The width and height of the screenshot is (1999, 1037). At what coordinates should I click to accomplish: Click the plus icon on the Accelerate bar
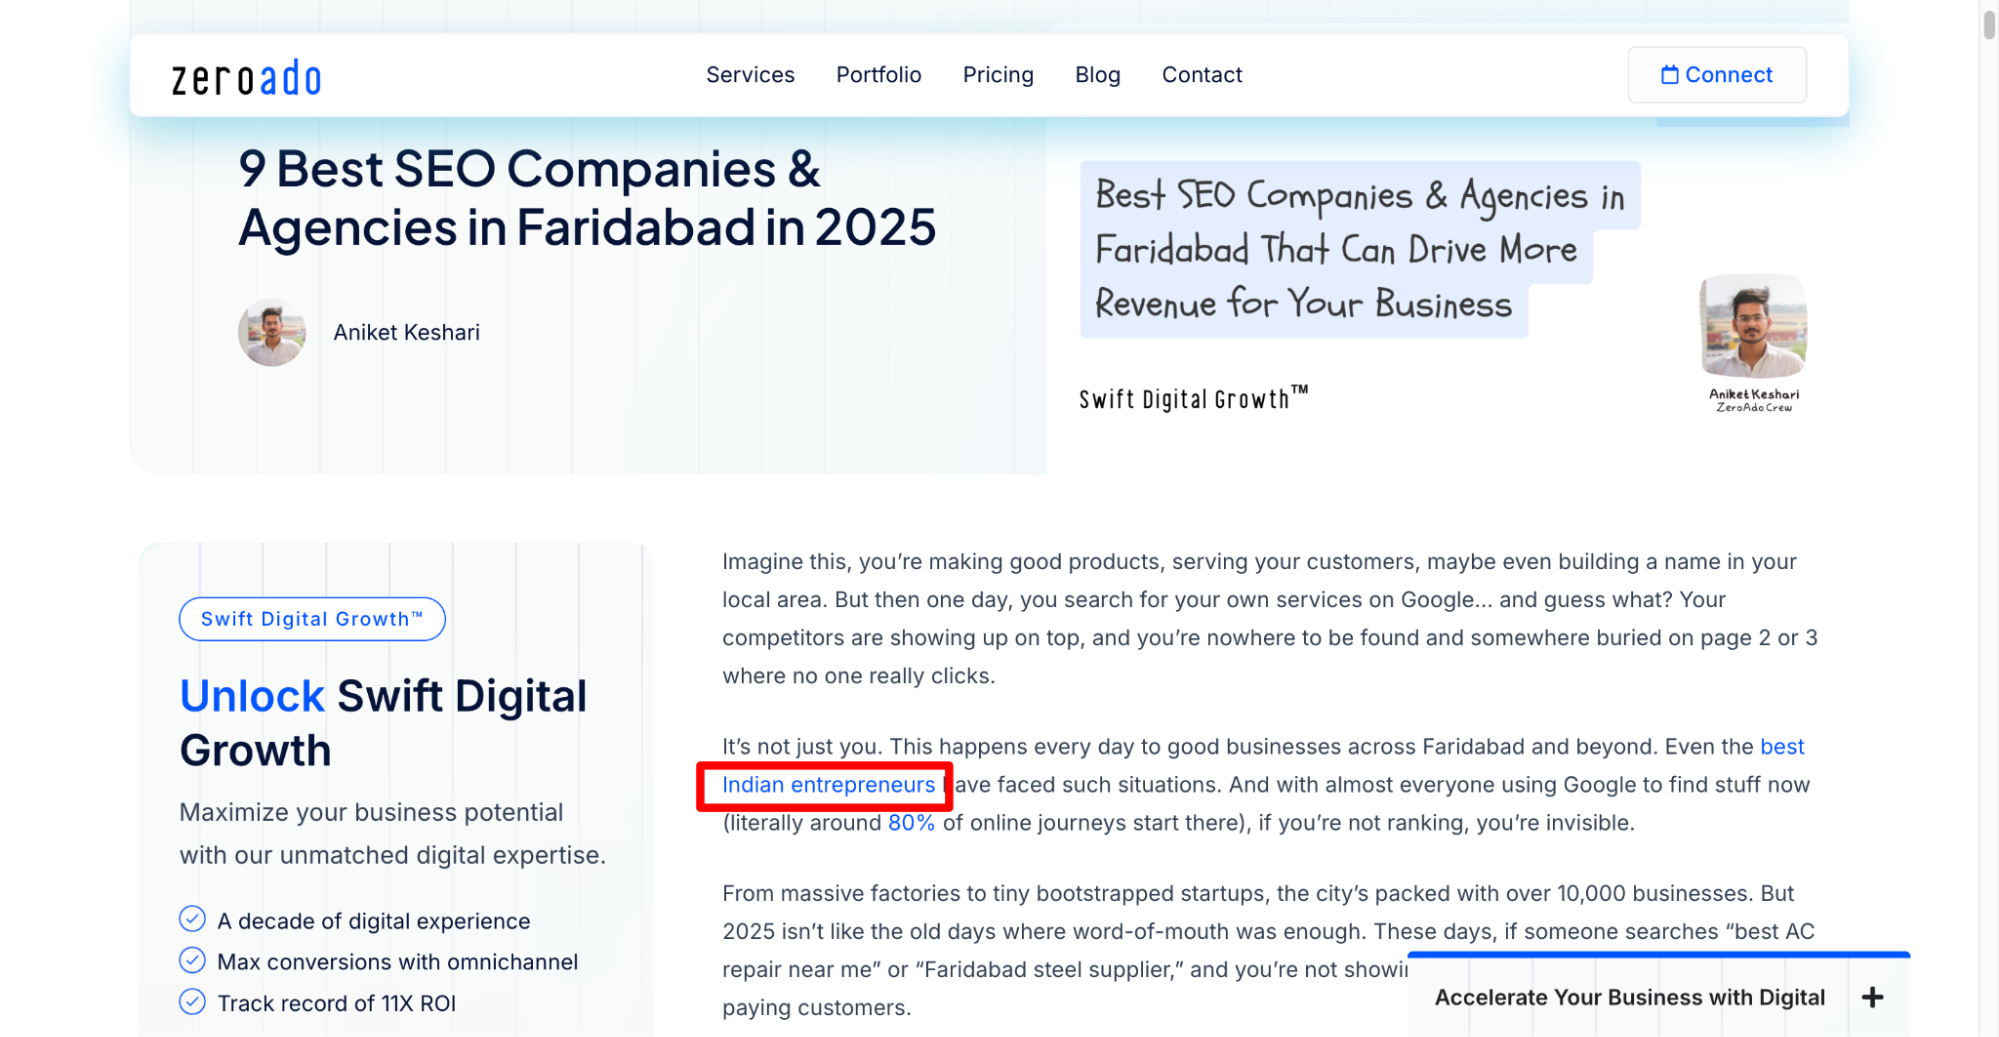coord(1871,996)
